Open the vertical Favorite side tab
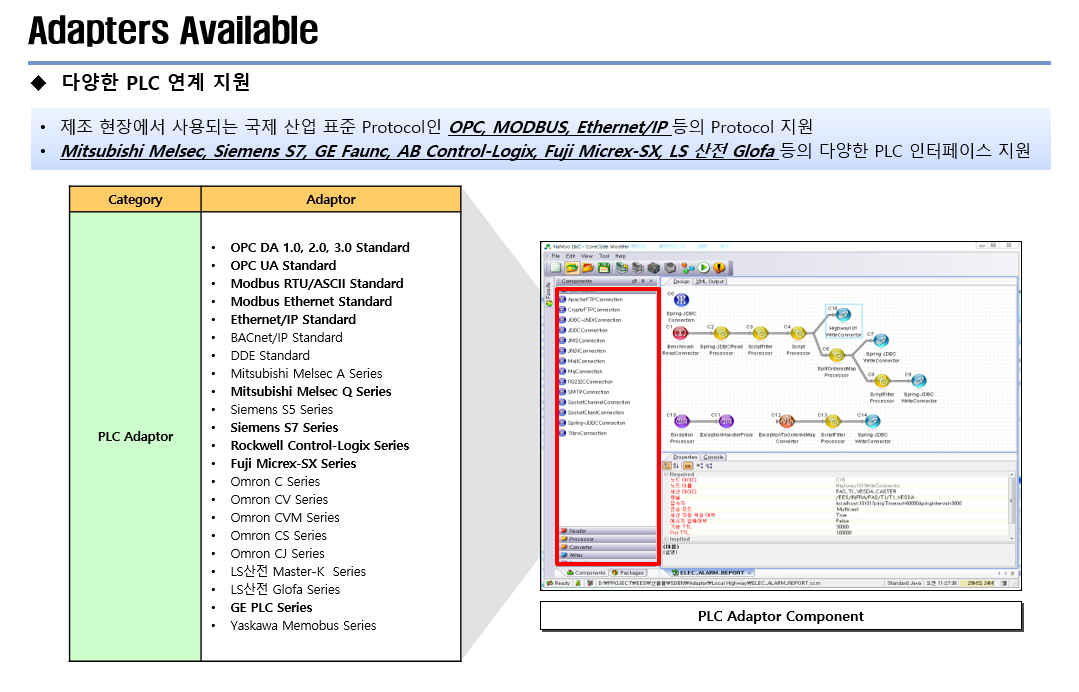Viewport: 1079px width, 692px height. point(548,294)
